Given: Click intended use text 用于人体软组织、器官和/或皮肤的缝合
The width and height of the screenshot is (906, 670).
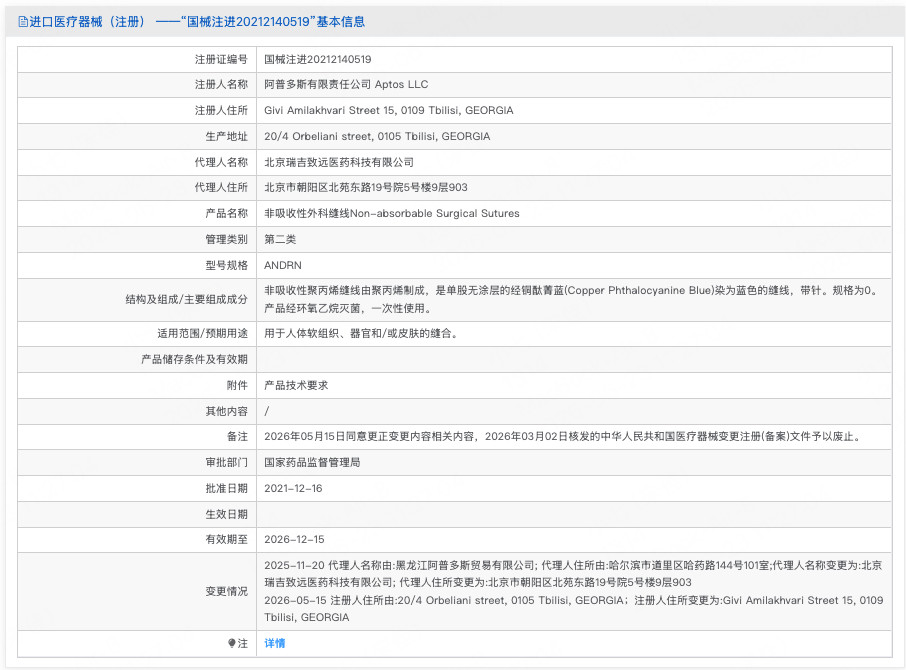Looking at the screenshot, I should click(361, 333).
